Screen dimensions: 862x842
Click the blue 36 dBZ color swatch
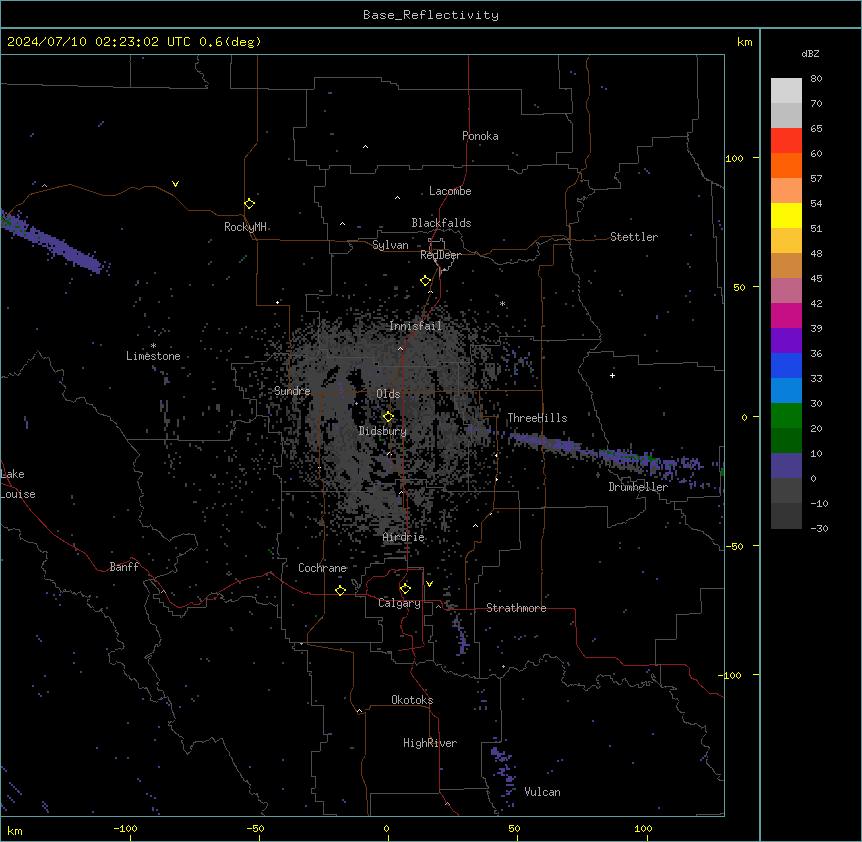click(x=786, y=365)
